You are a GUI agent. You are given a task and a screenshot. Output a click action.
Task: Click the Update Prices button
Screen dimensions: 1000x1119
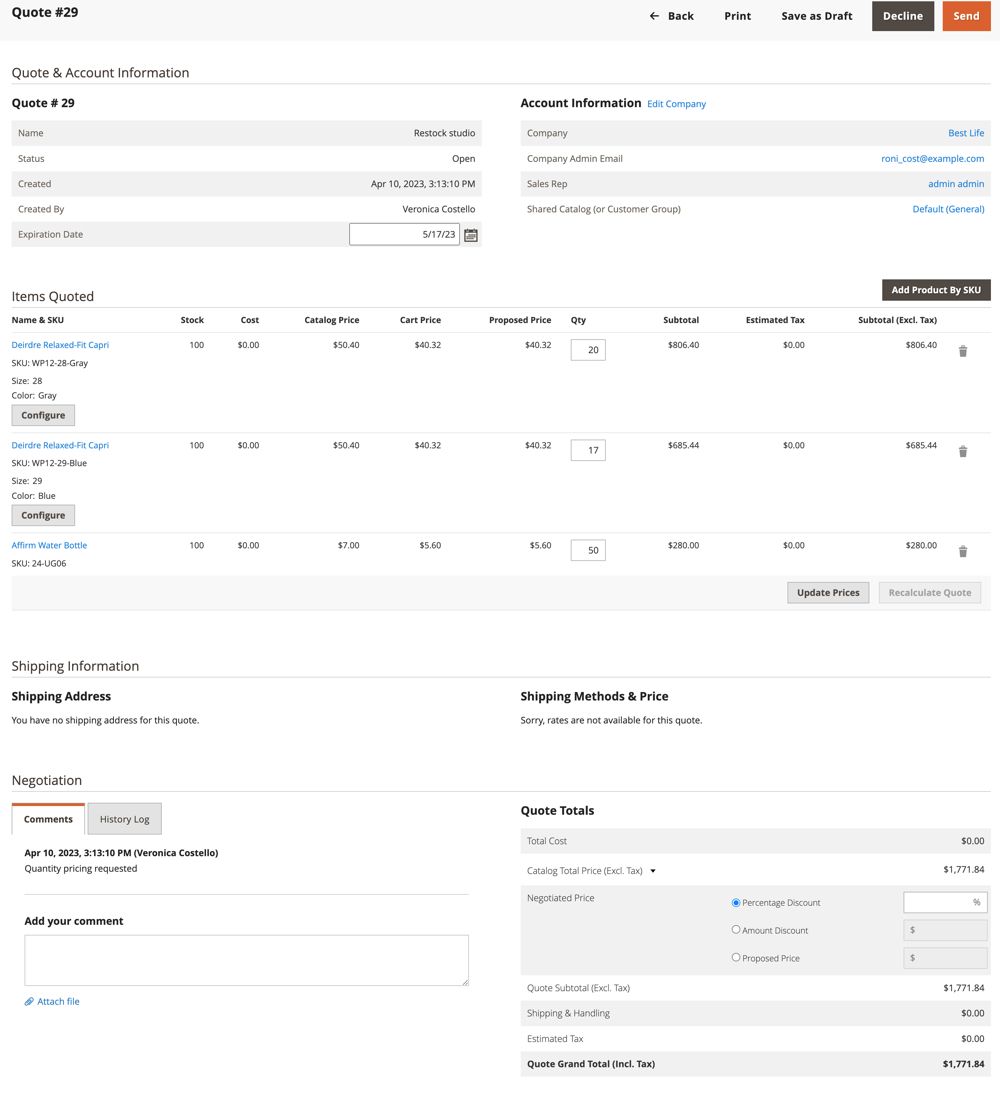coord(828,592)
